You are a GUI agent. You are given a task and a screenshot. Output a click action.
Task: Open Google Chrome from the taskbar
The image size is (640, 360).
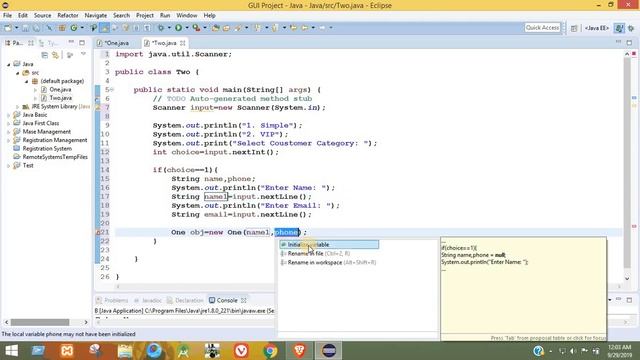point(270,351)
